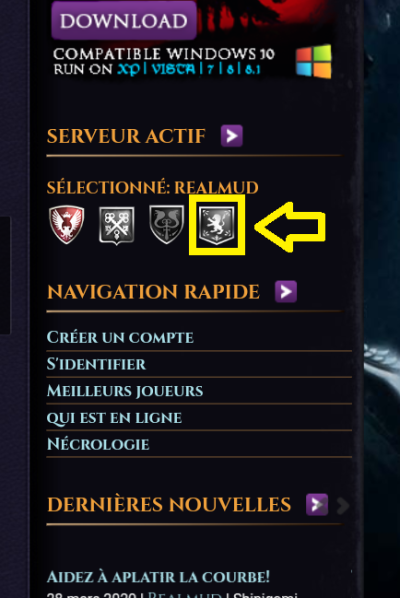Click the Windows logo icon
Image resolution: width=400 pixels, height=598 pixels.
point(314,61)
